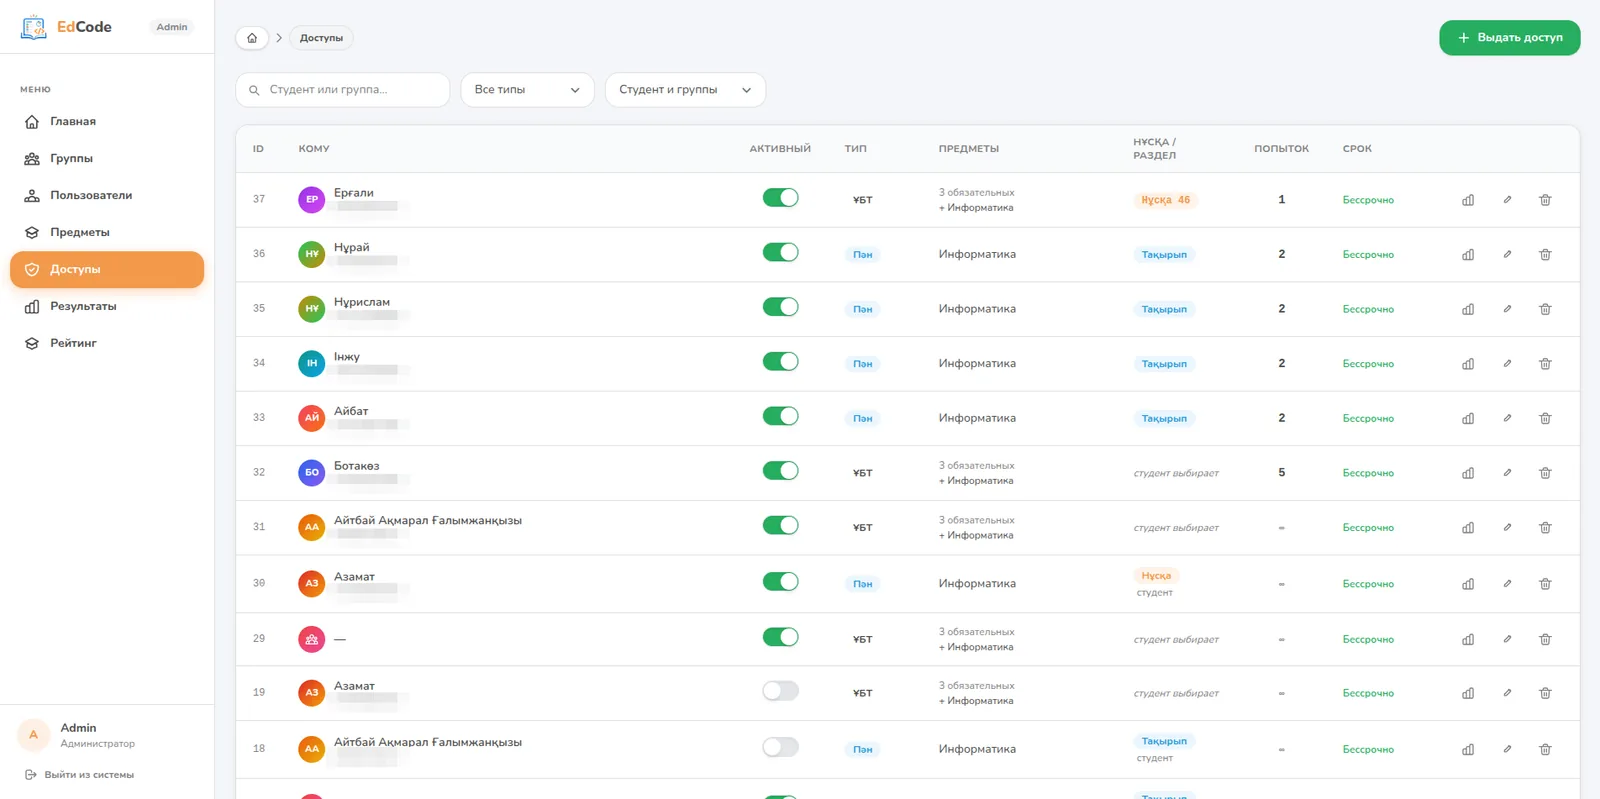This screenshot has width=1600, height=799.
Task: Delete access row 29 group entry
Action: point(1545,639)
